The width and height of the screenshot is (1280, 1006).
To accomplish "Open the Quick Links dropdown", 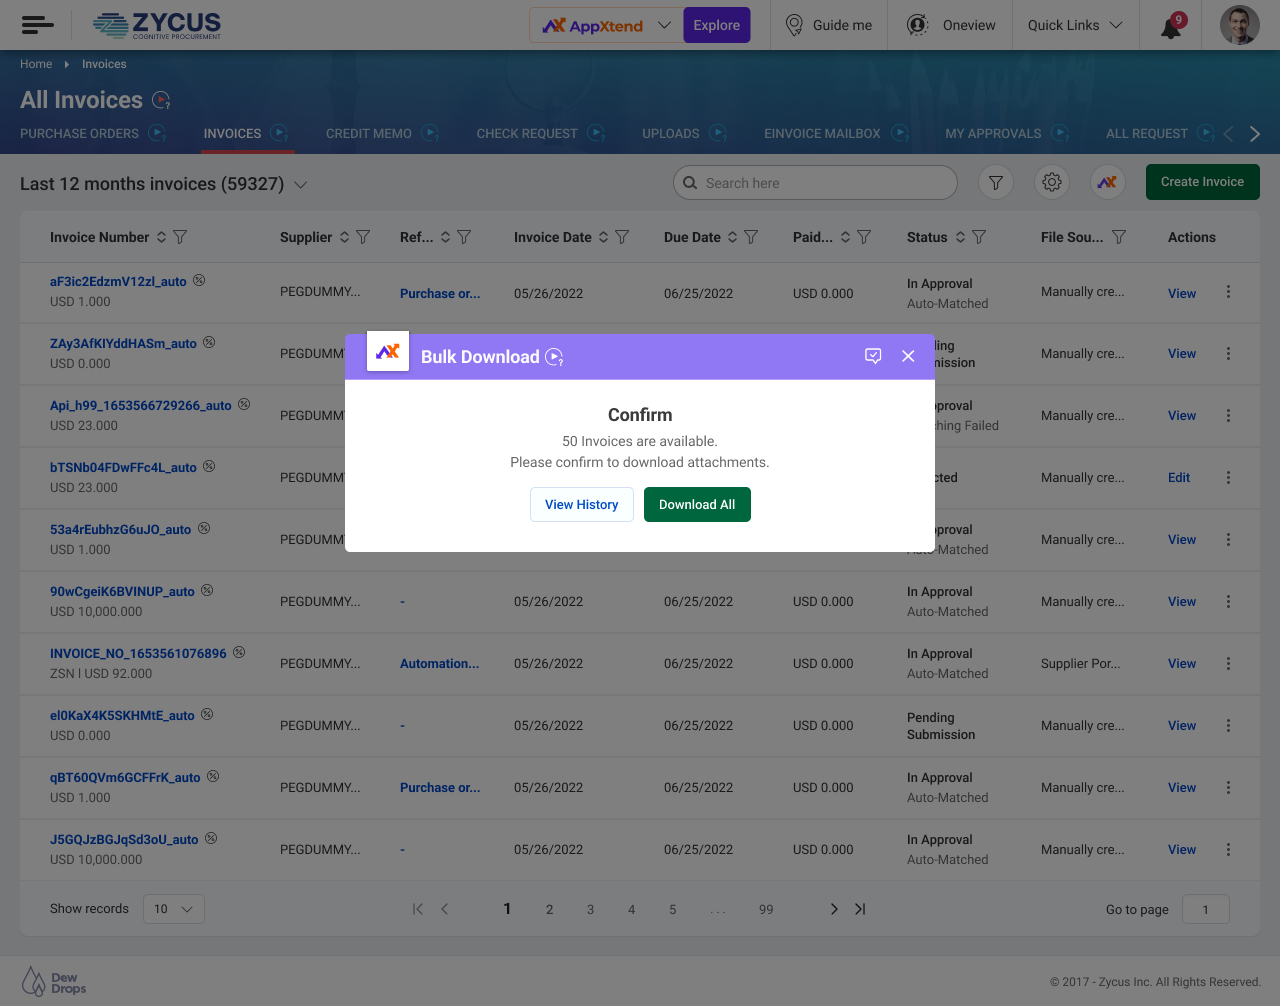I will 1075,25.
